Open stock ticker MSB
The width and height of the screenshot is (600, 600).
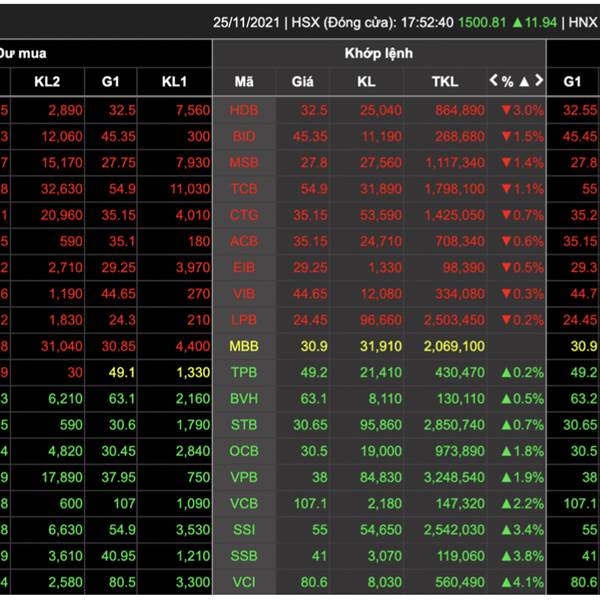pos(244,163)
